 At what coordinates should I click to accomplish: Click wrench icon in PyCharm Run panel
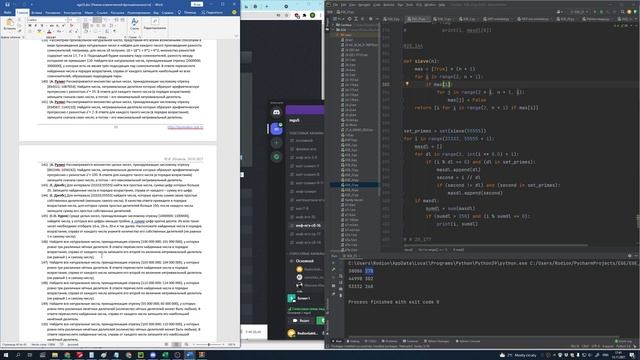tap(334, 270)
